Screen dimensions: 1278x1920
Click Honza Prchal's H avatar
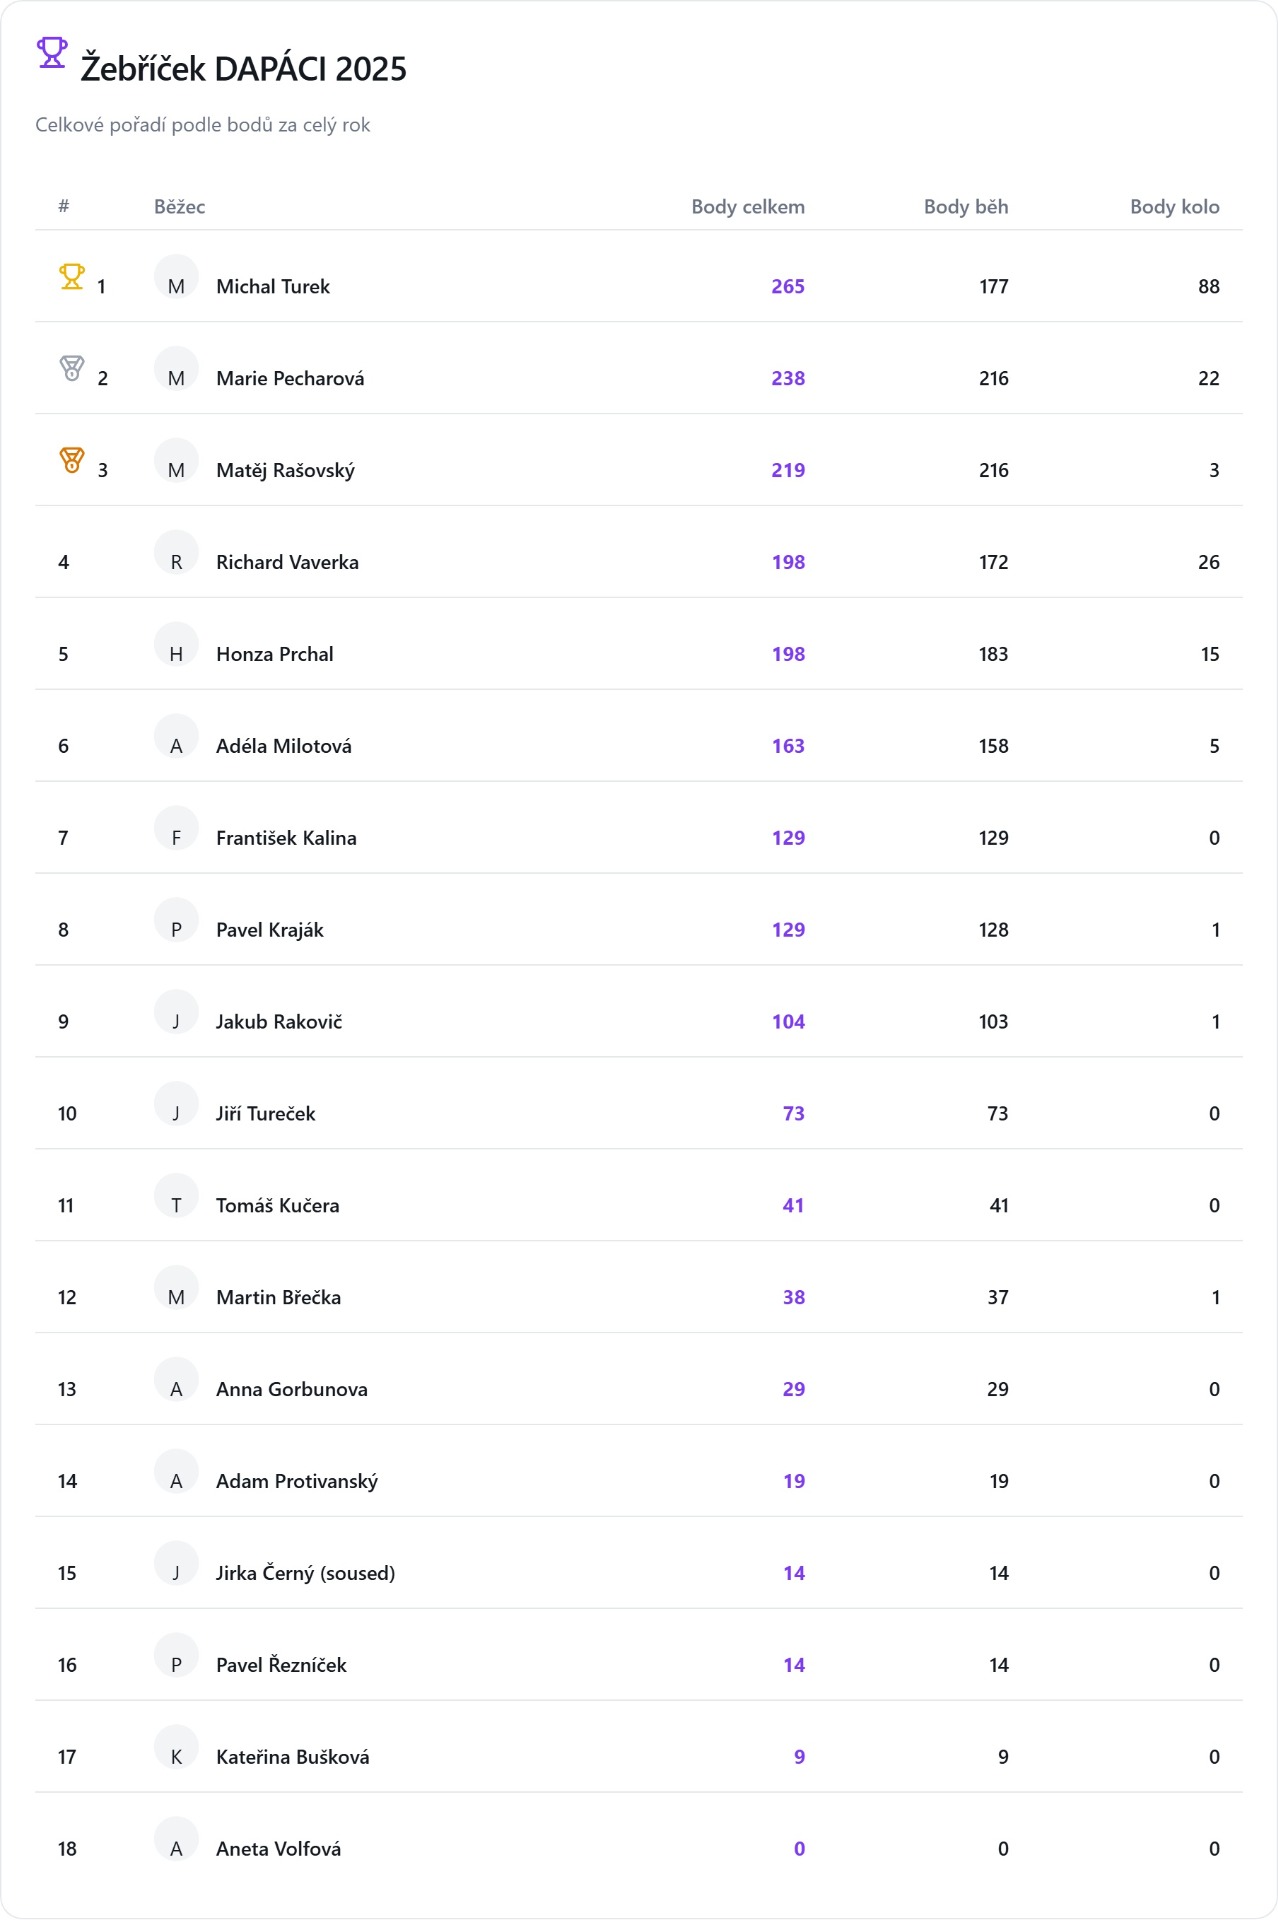pos(176,646)
